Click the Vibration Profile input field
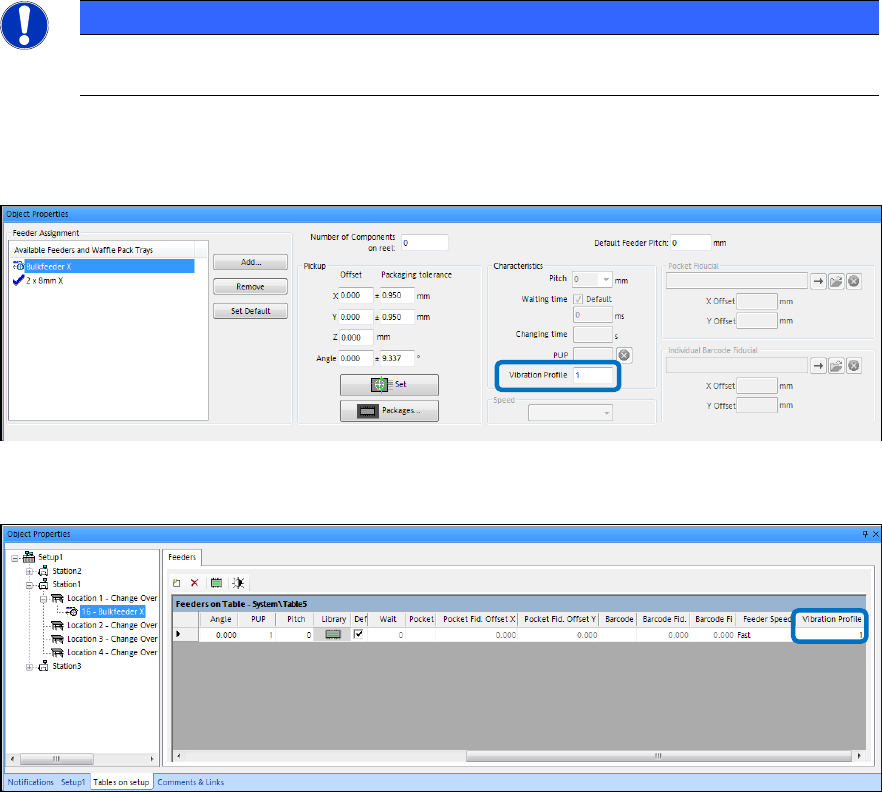 (593, 374)
